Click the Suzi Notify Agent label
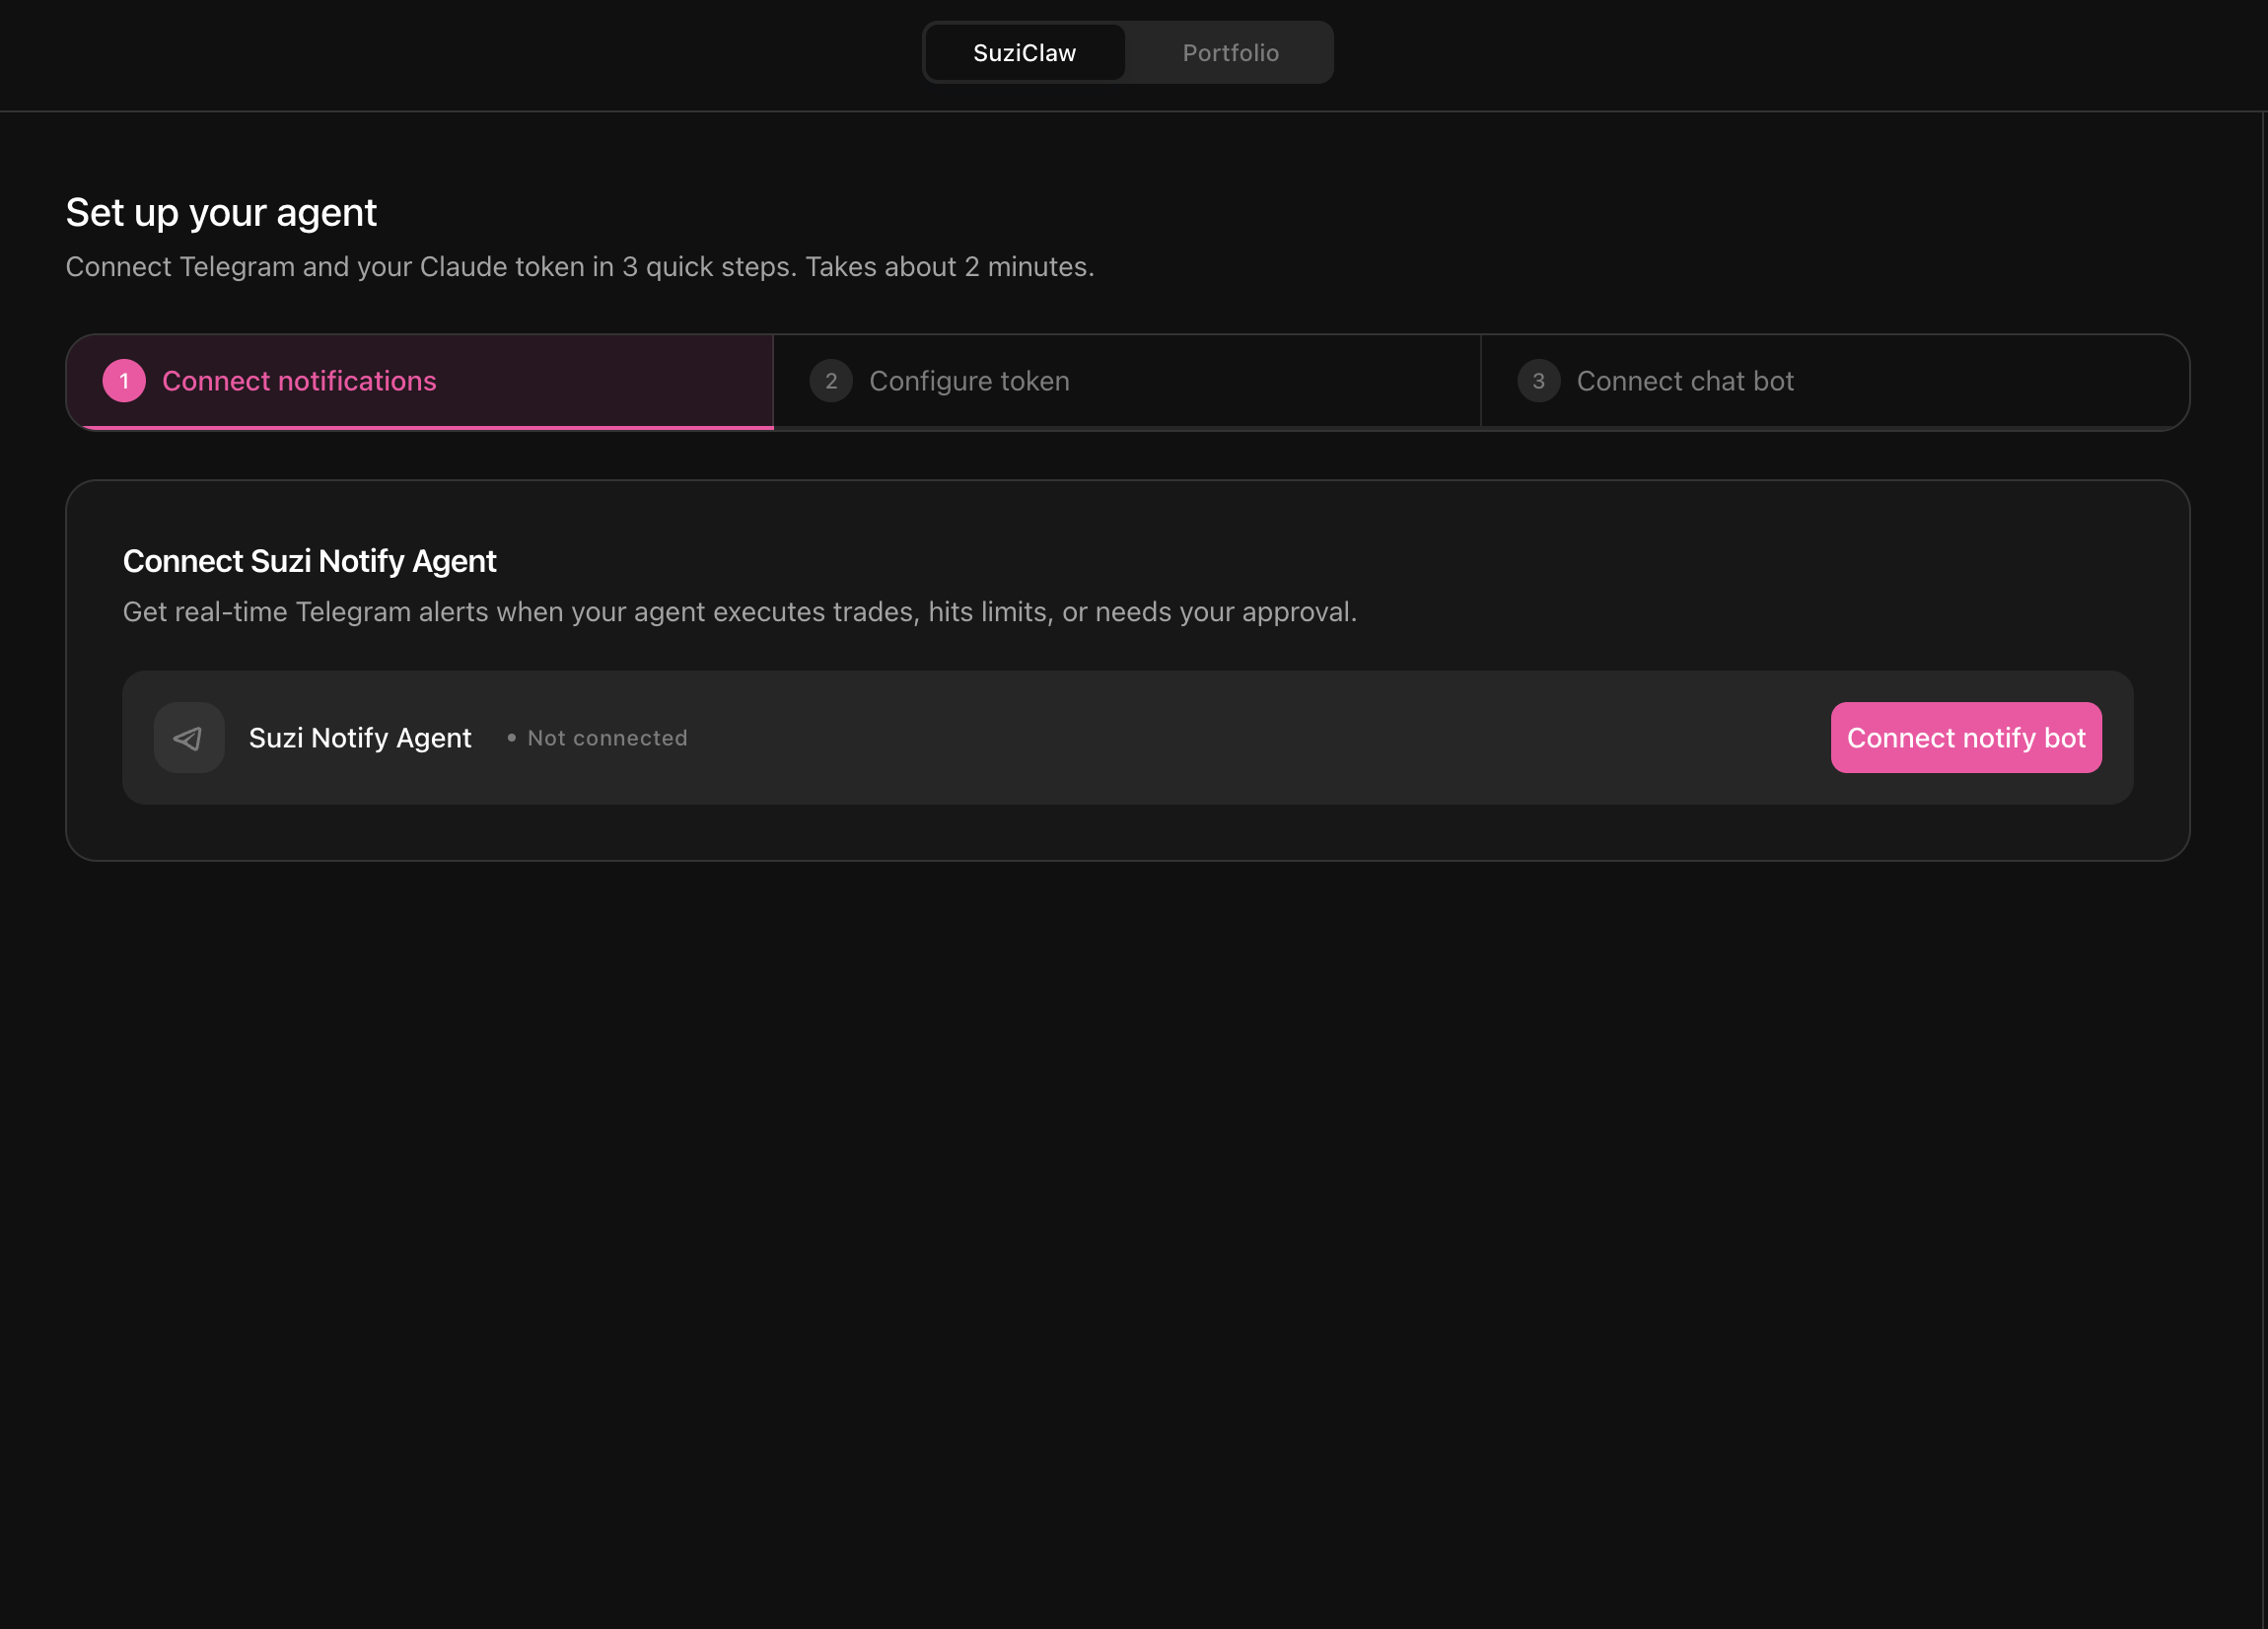The width and height of the screenshot is (2268, 1629). [360, 738]
